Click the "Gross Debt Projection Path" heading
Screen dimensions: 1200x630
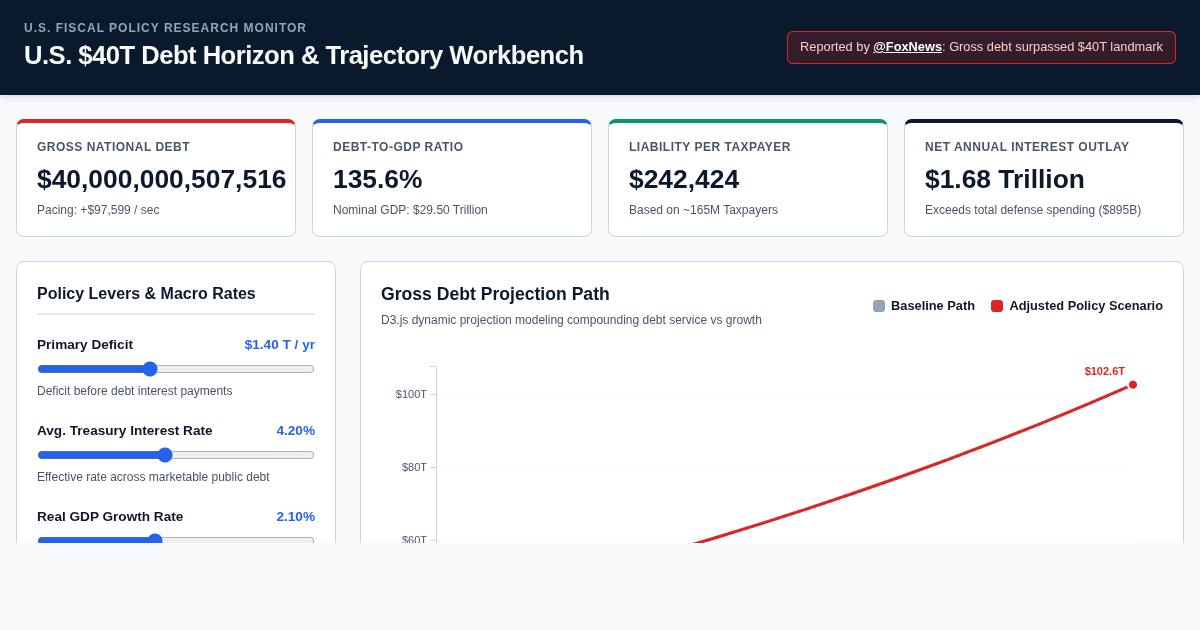tap(495, 294)
